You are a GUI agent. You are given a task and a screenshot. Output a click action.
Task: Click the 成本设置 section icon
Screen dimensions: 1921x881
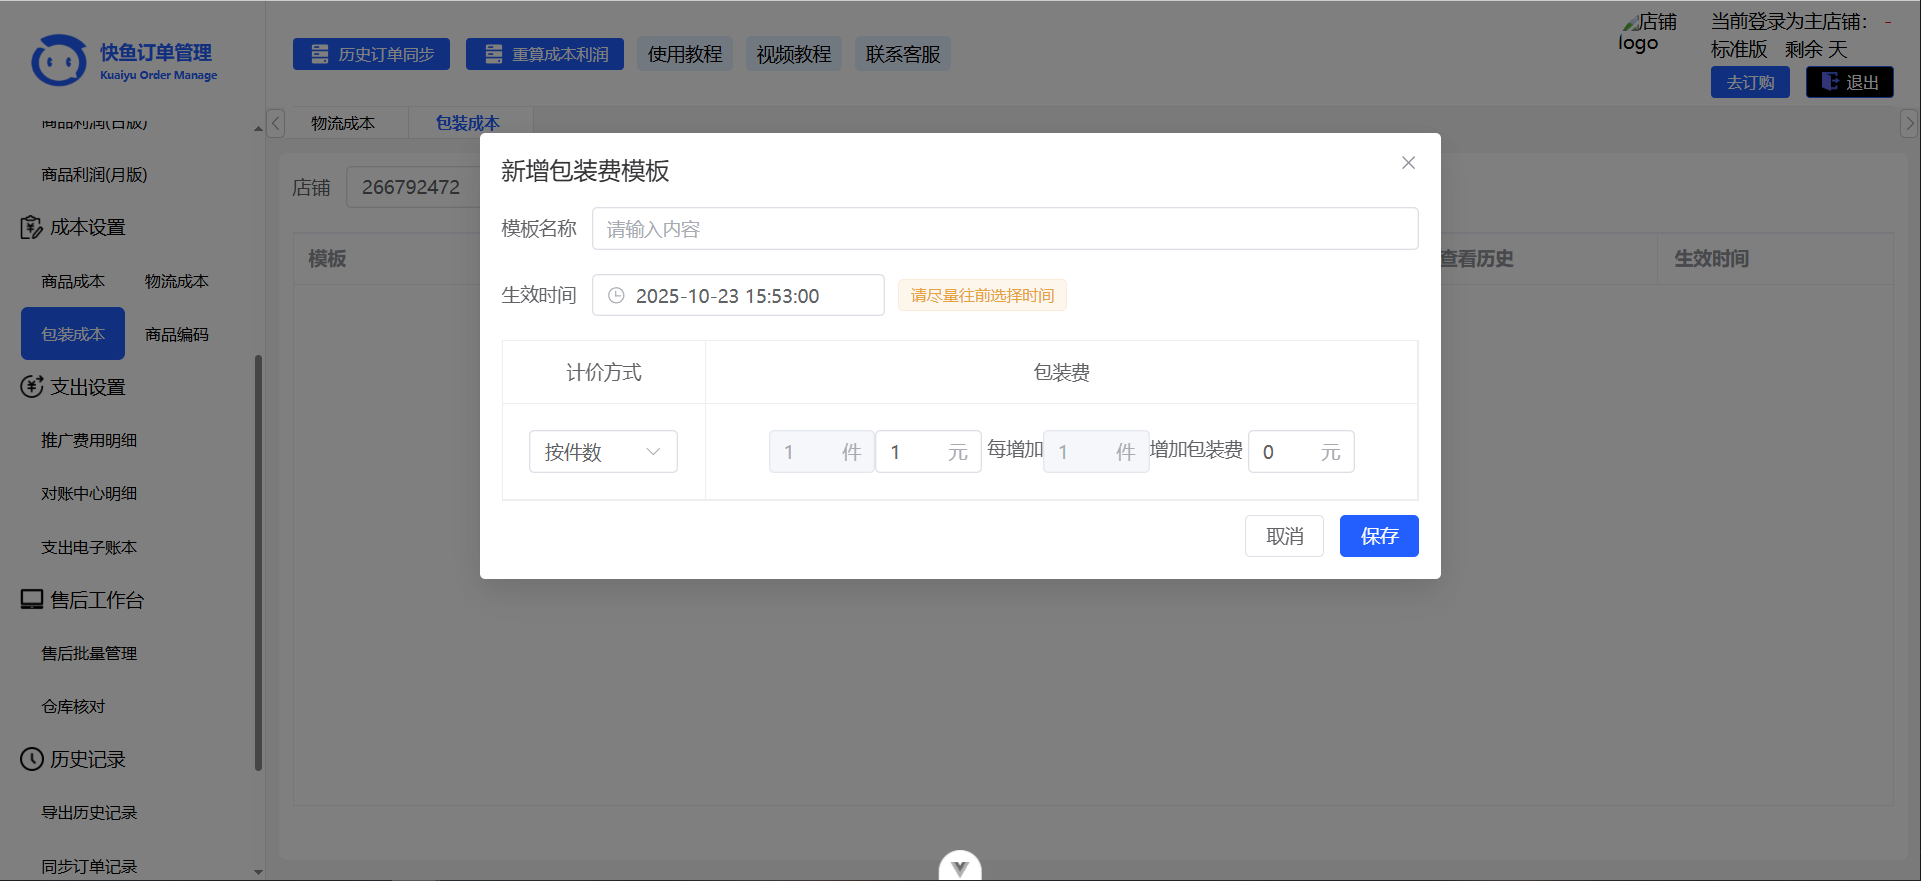[31, 228]
